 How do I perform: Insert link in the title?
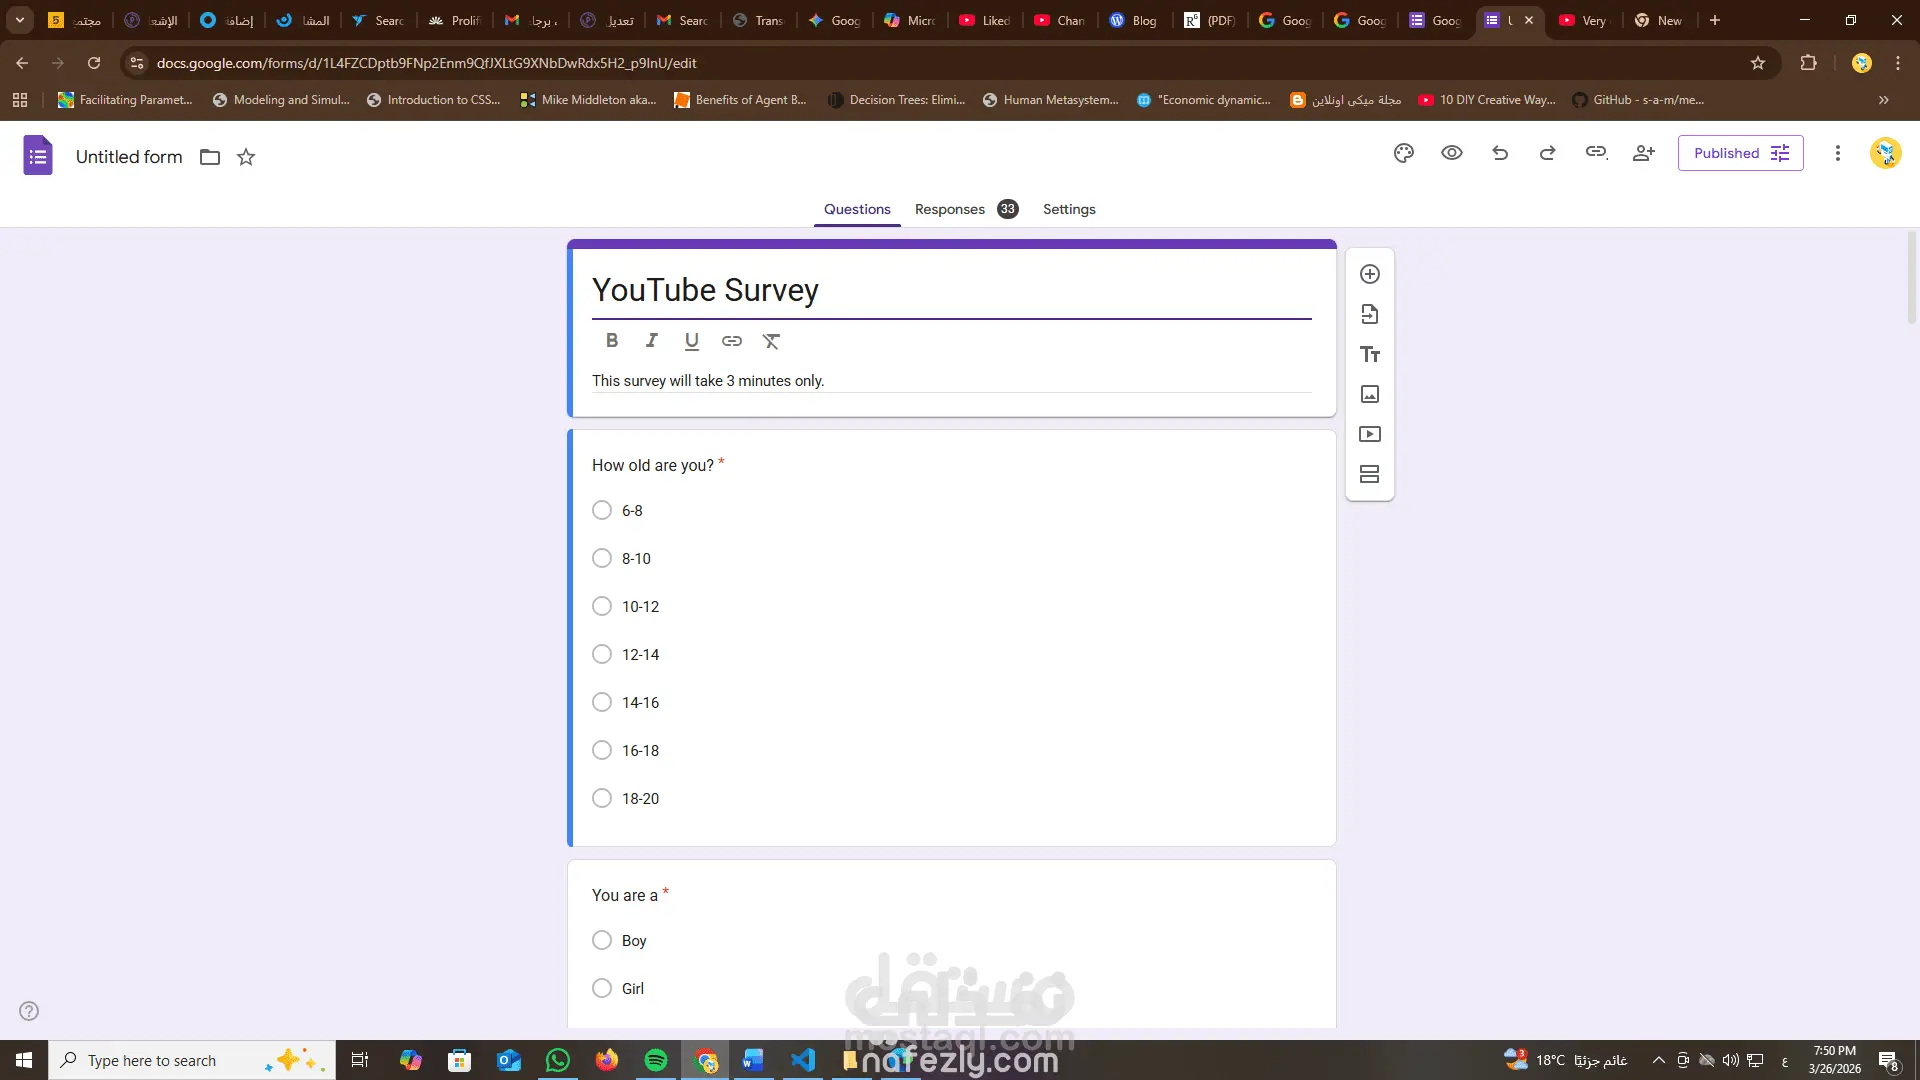point(732,341)
